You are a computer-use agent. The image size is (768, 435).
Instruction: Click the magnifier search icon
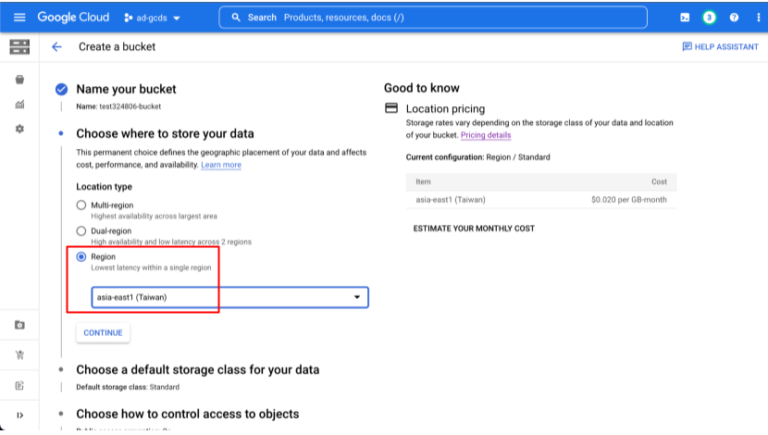(x=236, y=18)
